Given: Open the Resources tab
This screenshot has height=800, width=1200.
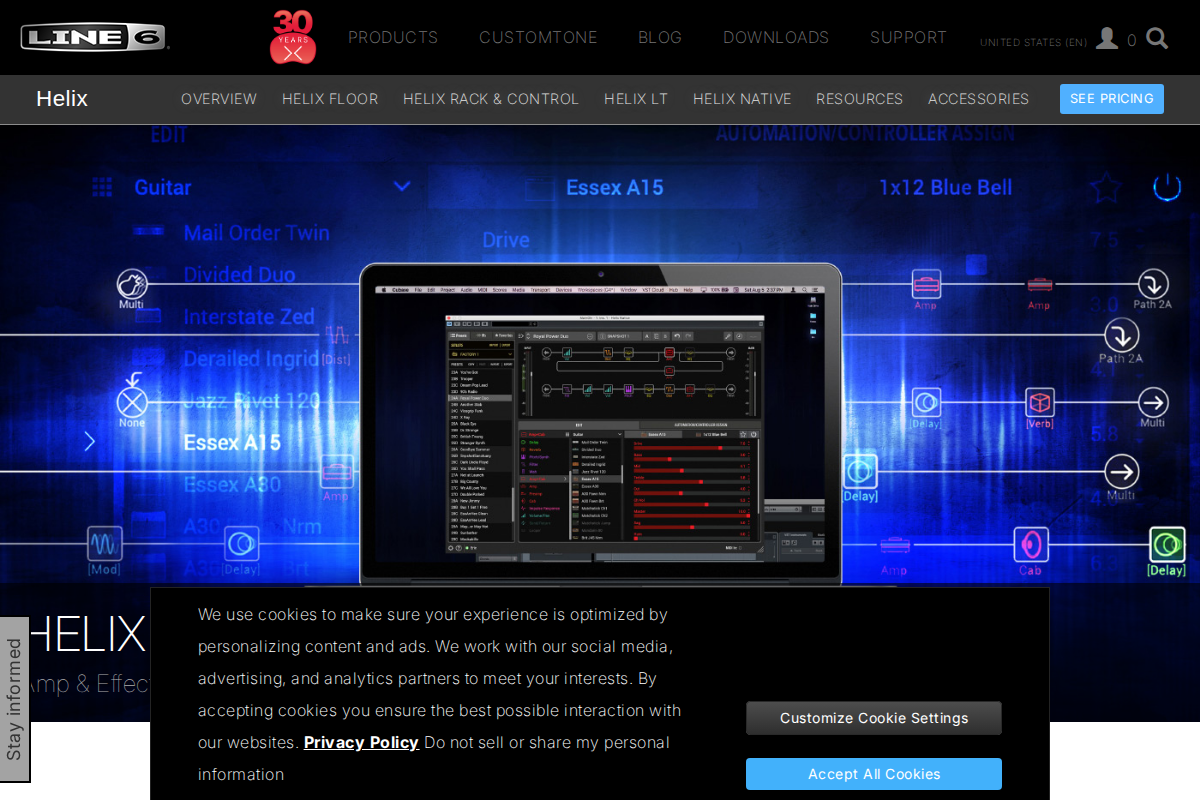Looking at the screenshot, I should click(859, 99).
